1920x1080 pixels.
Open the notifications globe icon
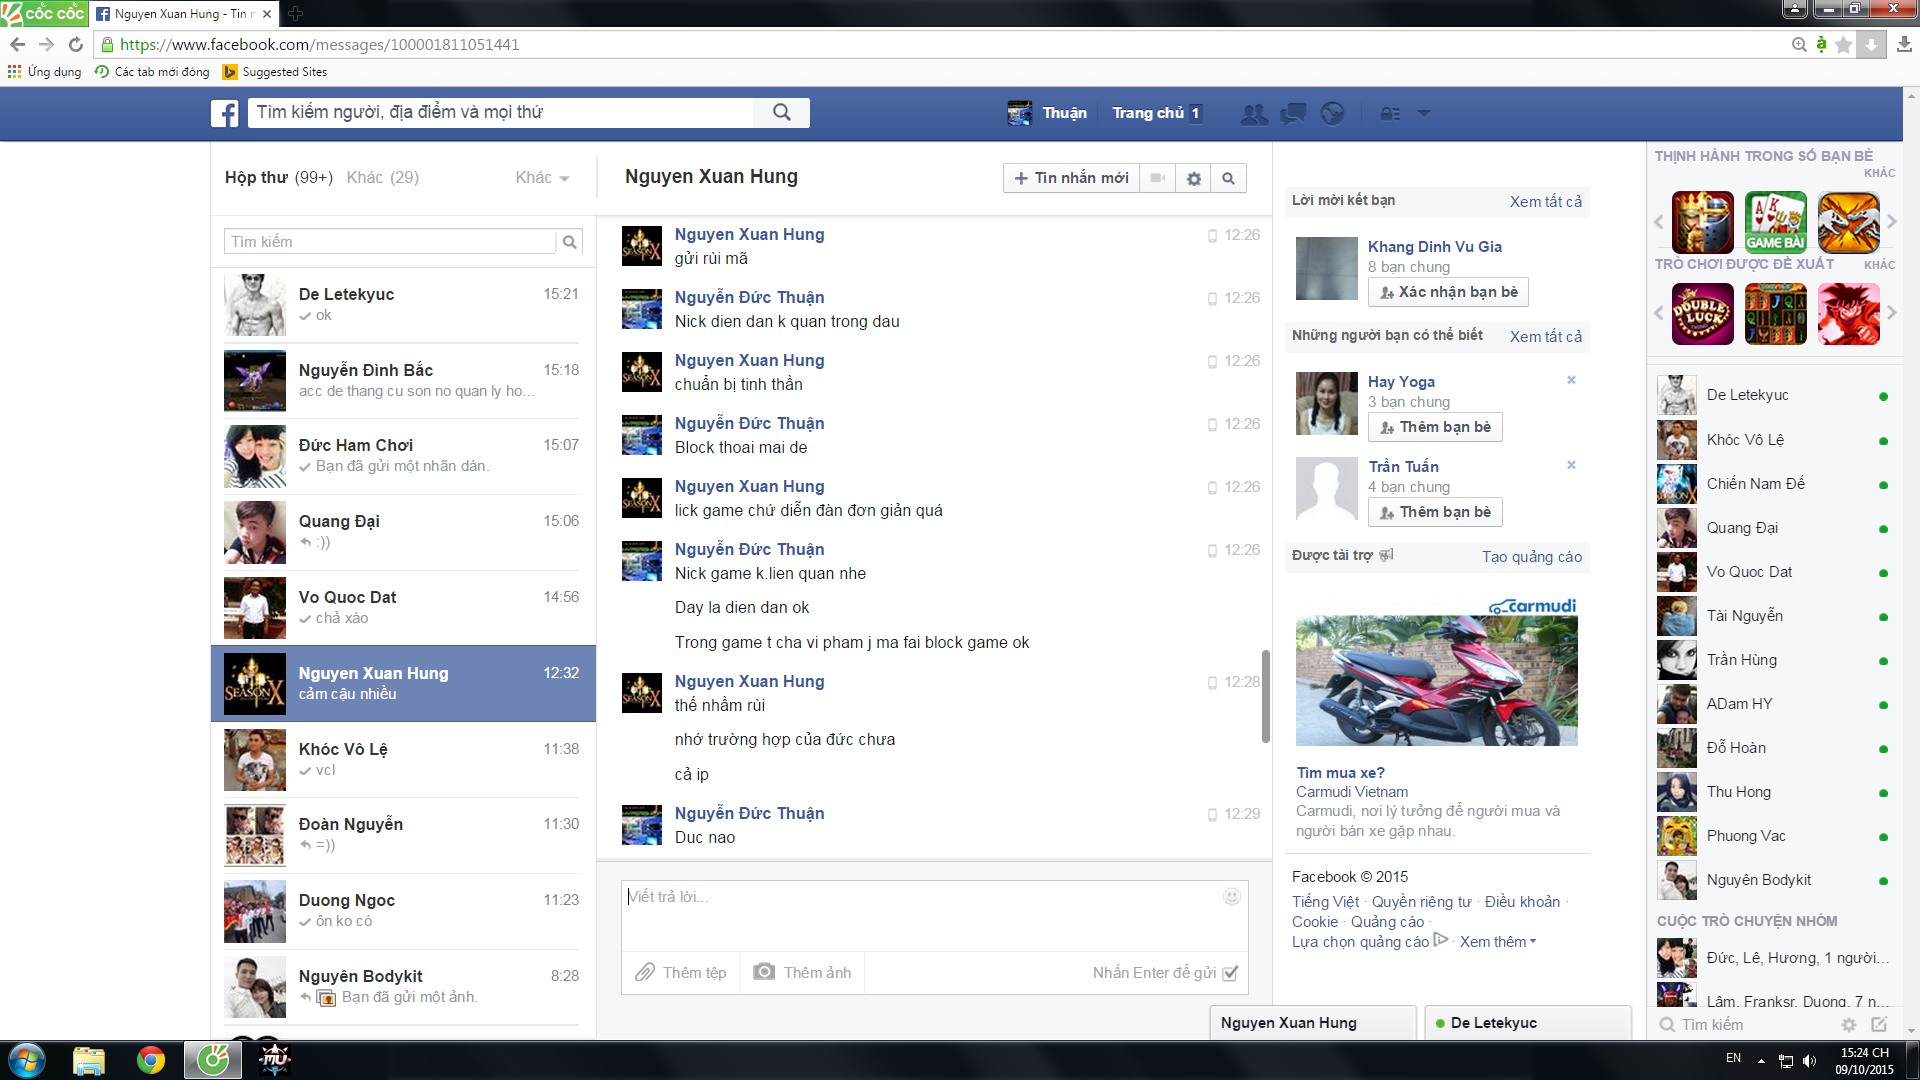[1332, 114]
